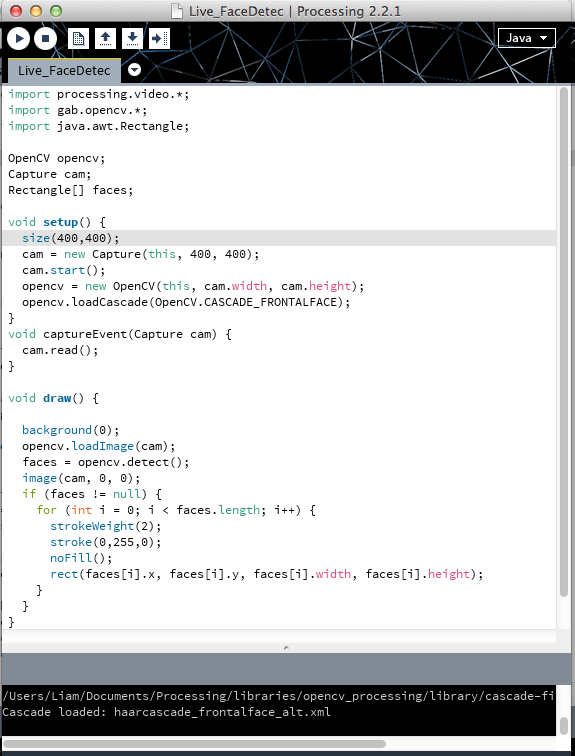Click the "stroke(0,255,0);" line
The height and width of the screenshot is (756, 575).
[106, 542]
